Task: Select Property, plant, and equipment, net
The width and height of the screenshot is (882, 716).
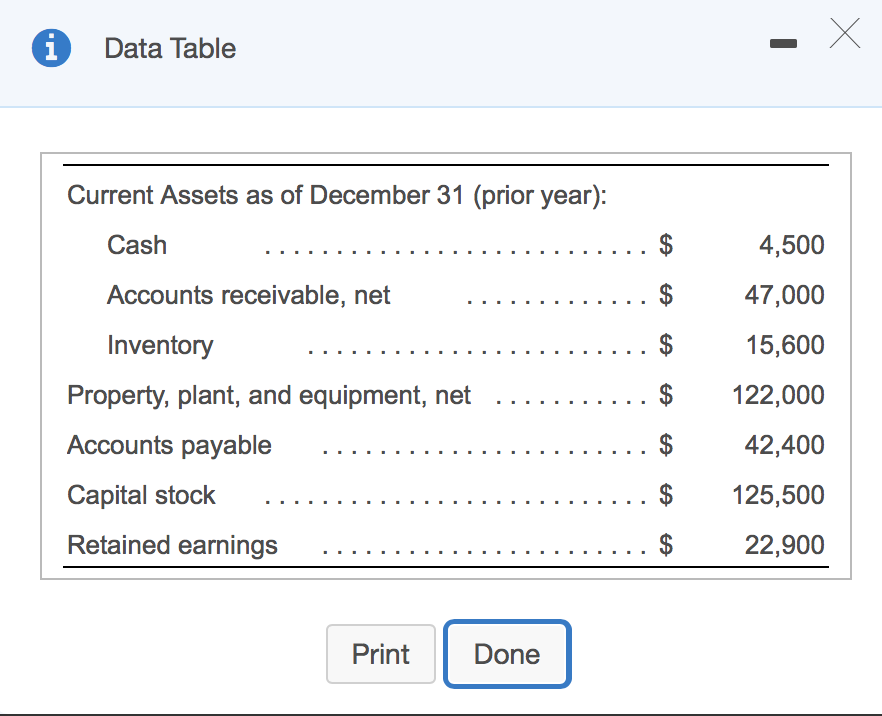Action: [268, 395]
